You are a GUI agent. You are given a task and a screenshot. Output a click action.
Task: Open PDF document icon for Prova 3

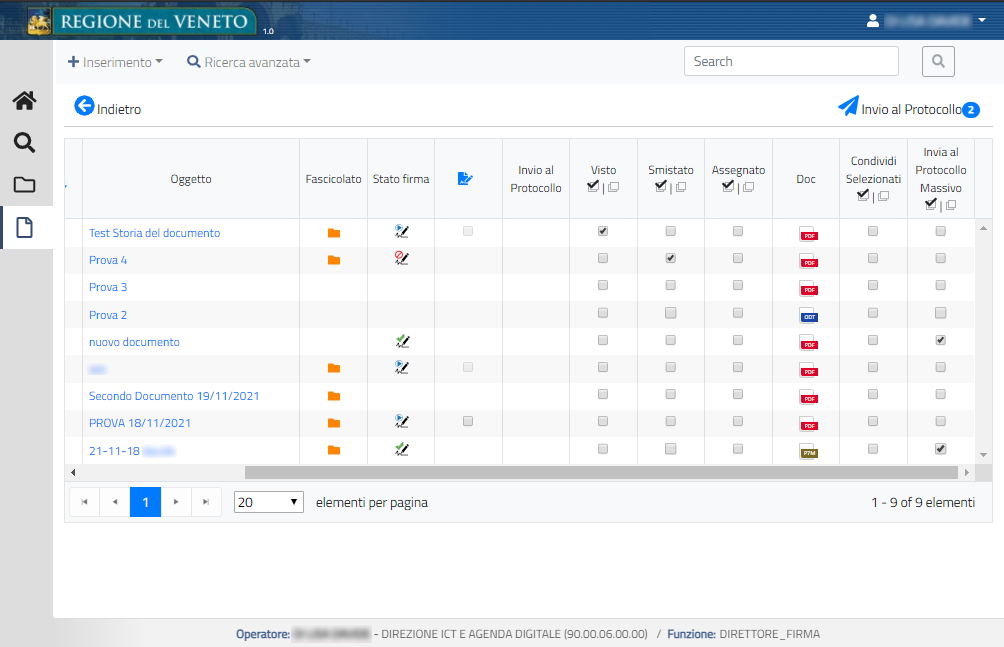[x=808, y=288]
